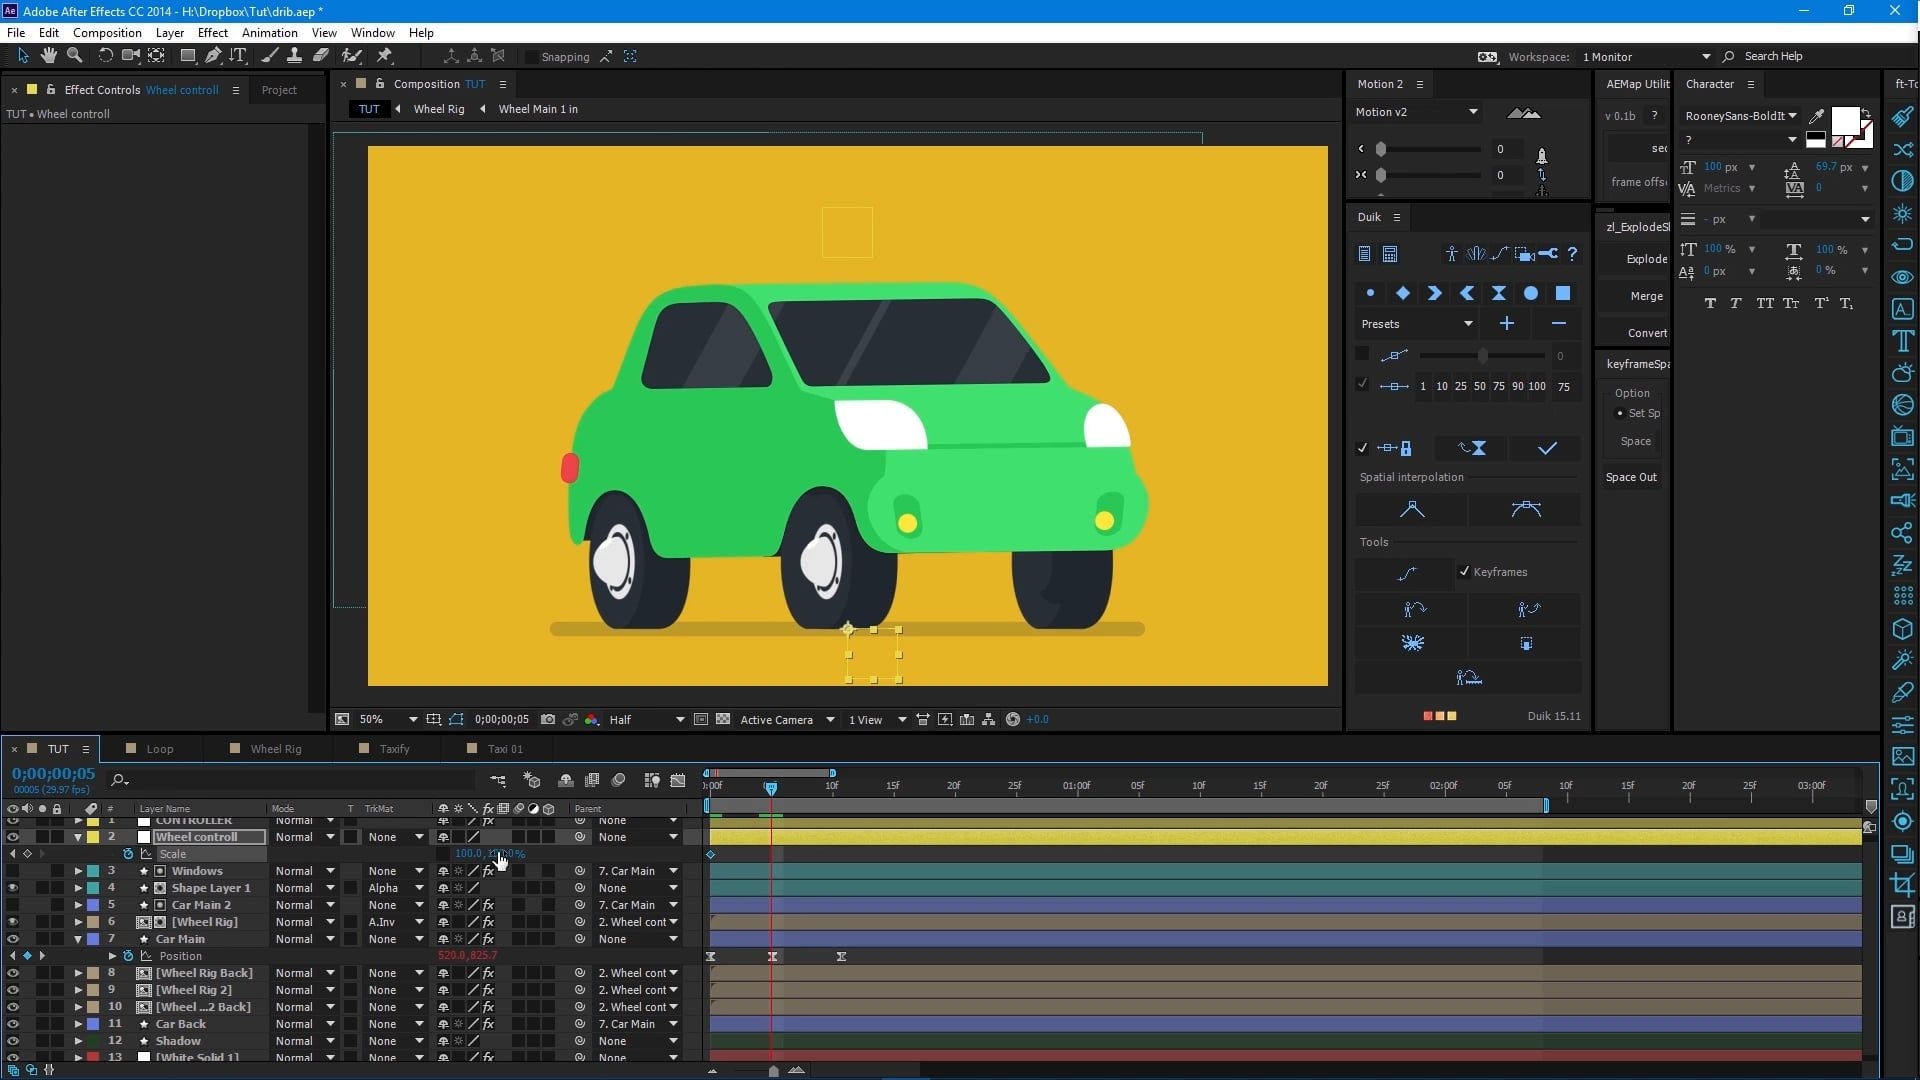This screenshot has height=1080, width=1920.
Task: Switch to the Taxify timeline tab
Action: coord(394,749)
